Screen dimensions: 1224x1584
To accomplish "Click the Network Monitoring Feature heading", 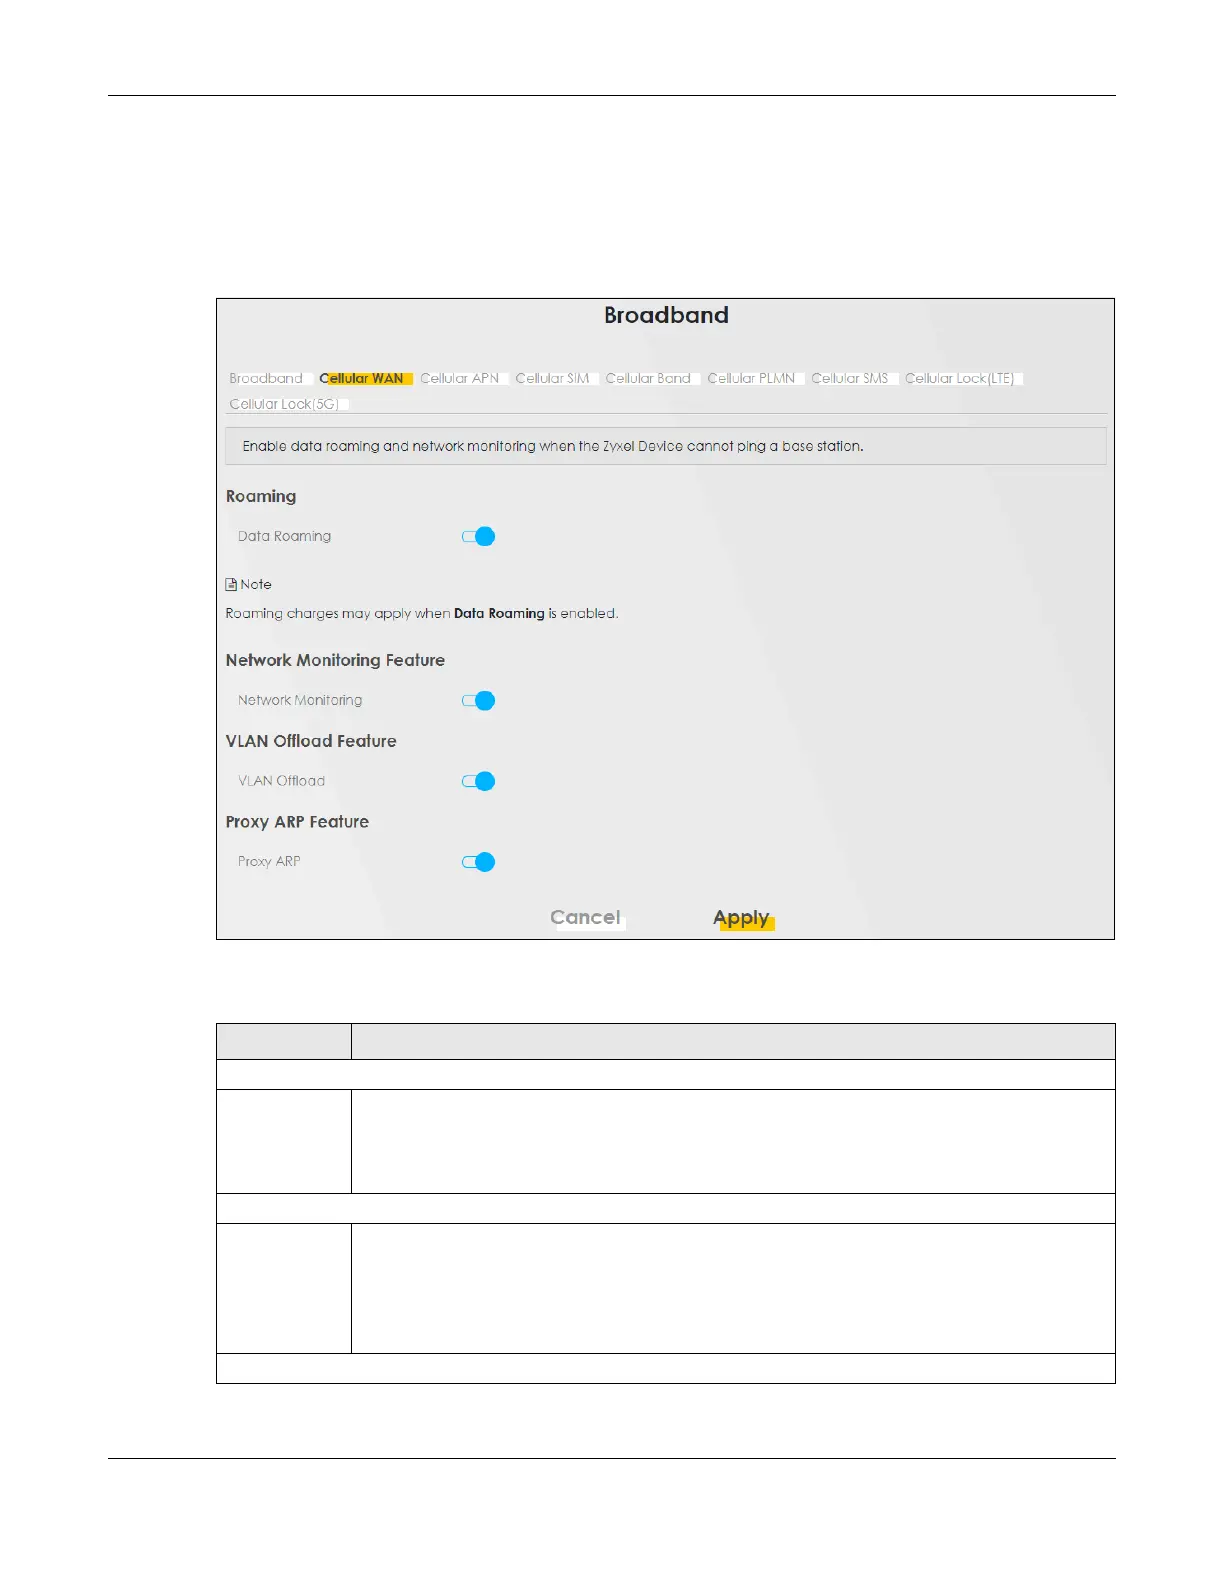I will click(x=335, y=661).
